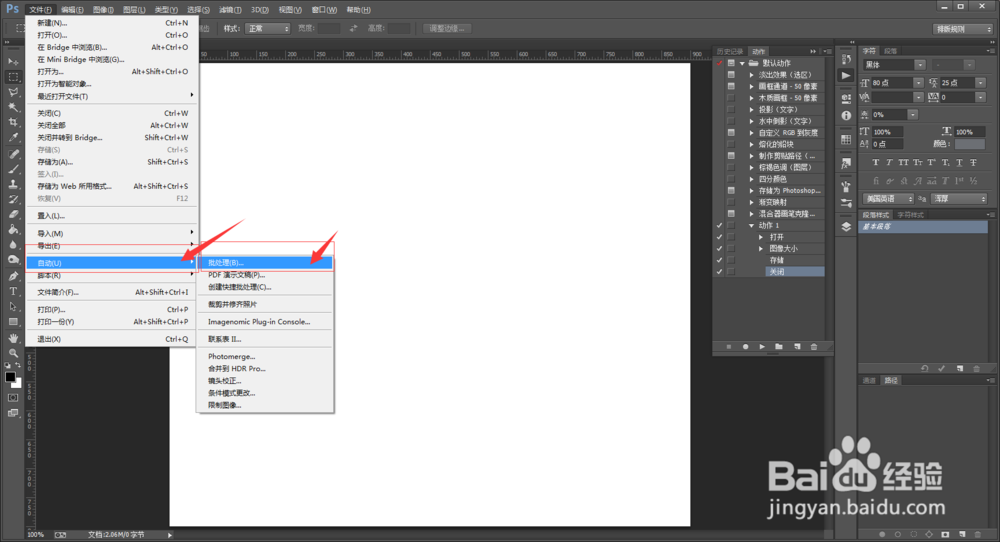Viewport: 1000px width, 542px height.
Task: Click the begin recording action button
Action: coord(746,347)
